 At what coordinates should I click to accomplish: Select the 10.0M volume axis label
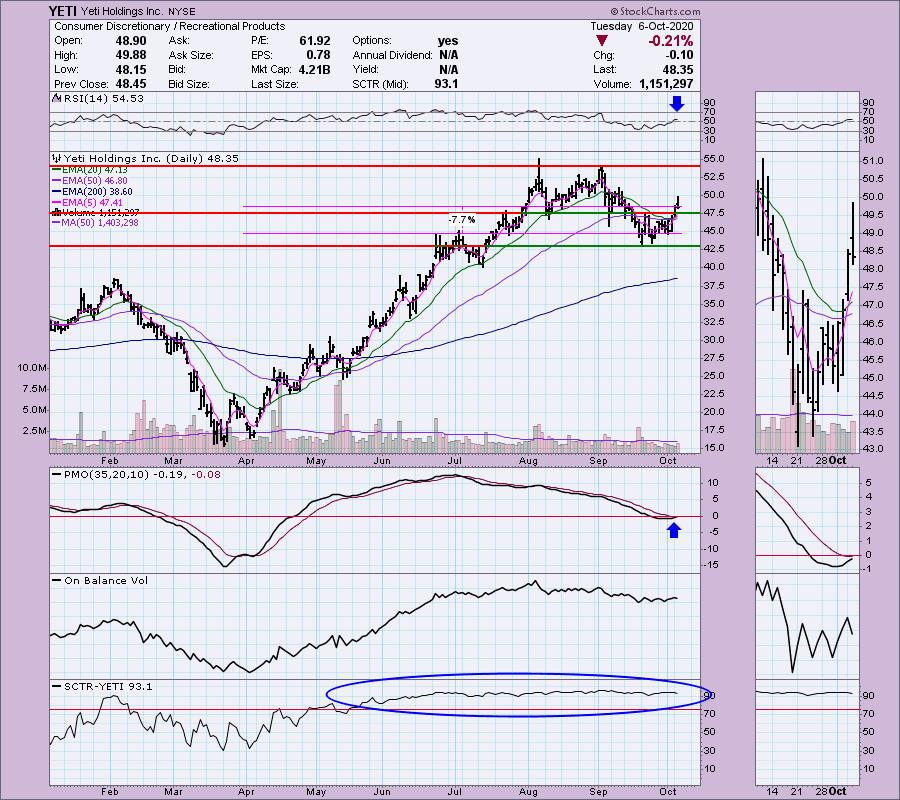point(32,368)
